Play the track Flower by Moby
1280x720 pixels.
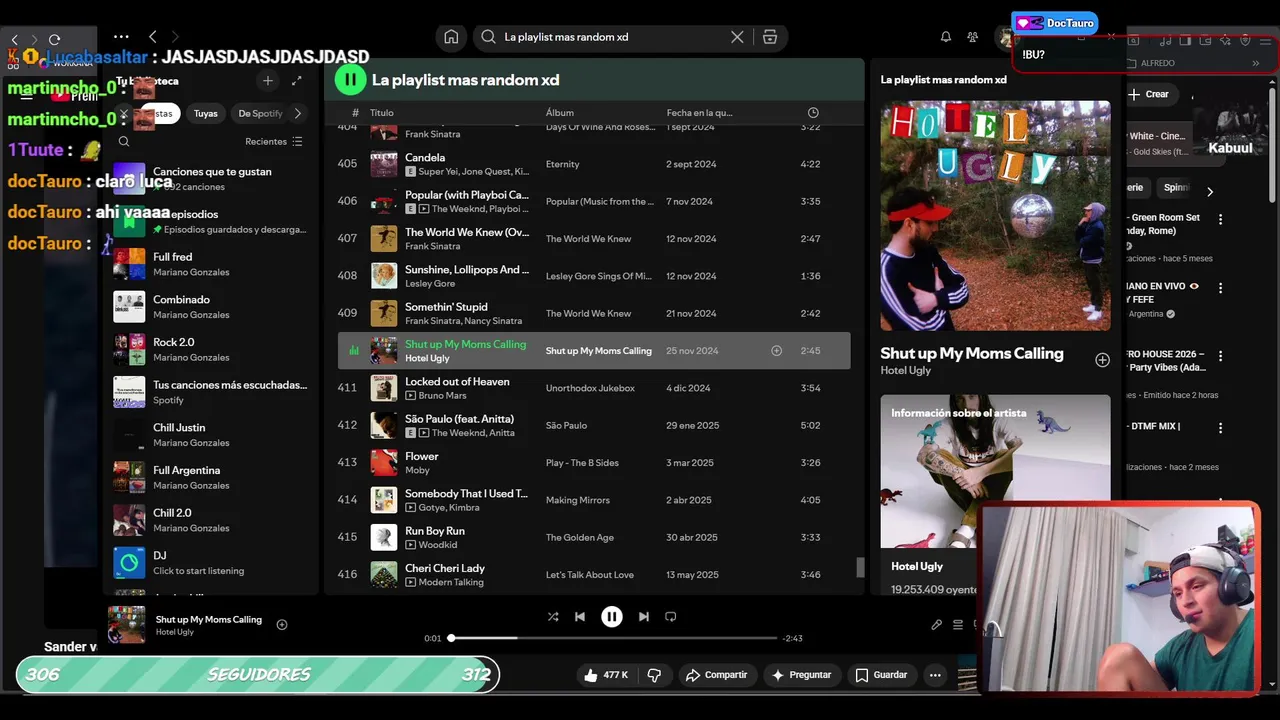(594, 463)
